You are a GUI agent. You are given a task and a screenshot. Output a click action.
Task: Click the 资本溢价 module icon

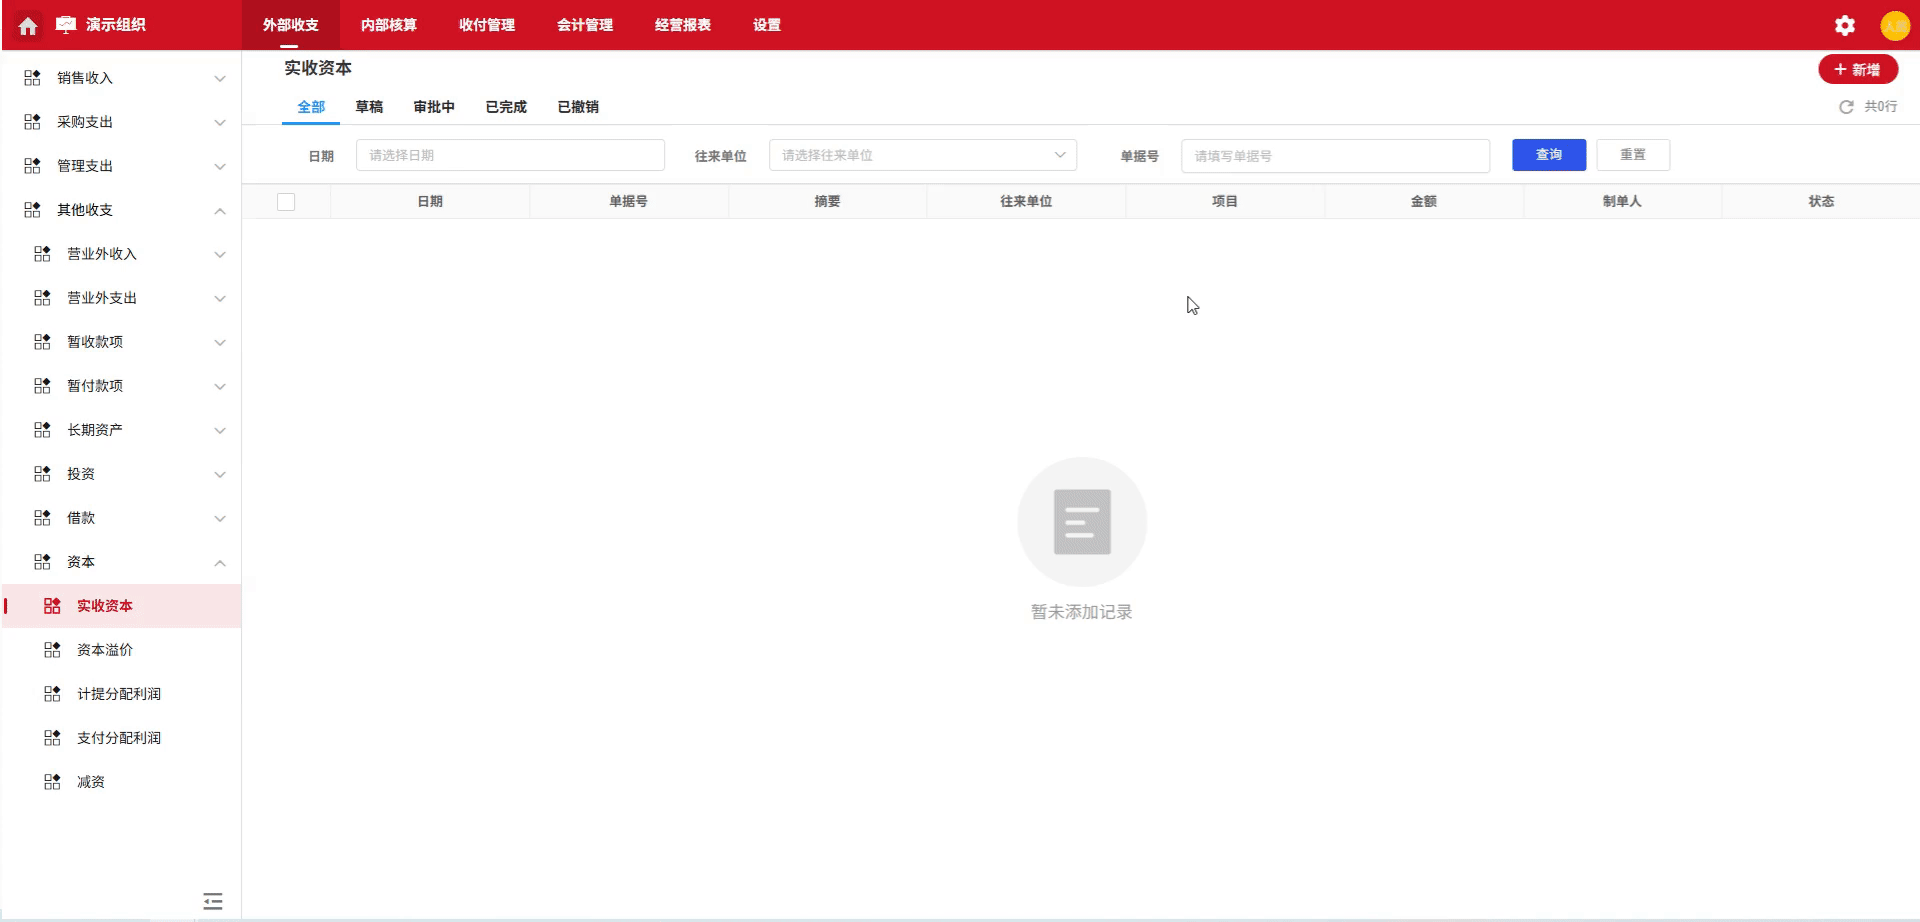51,649
